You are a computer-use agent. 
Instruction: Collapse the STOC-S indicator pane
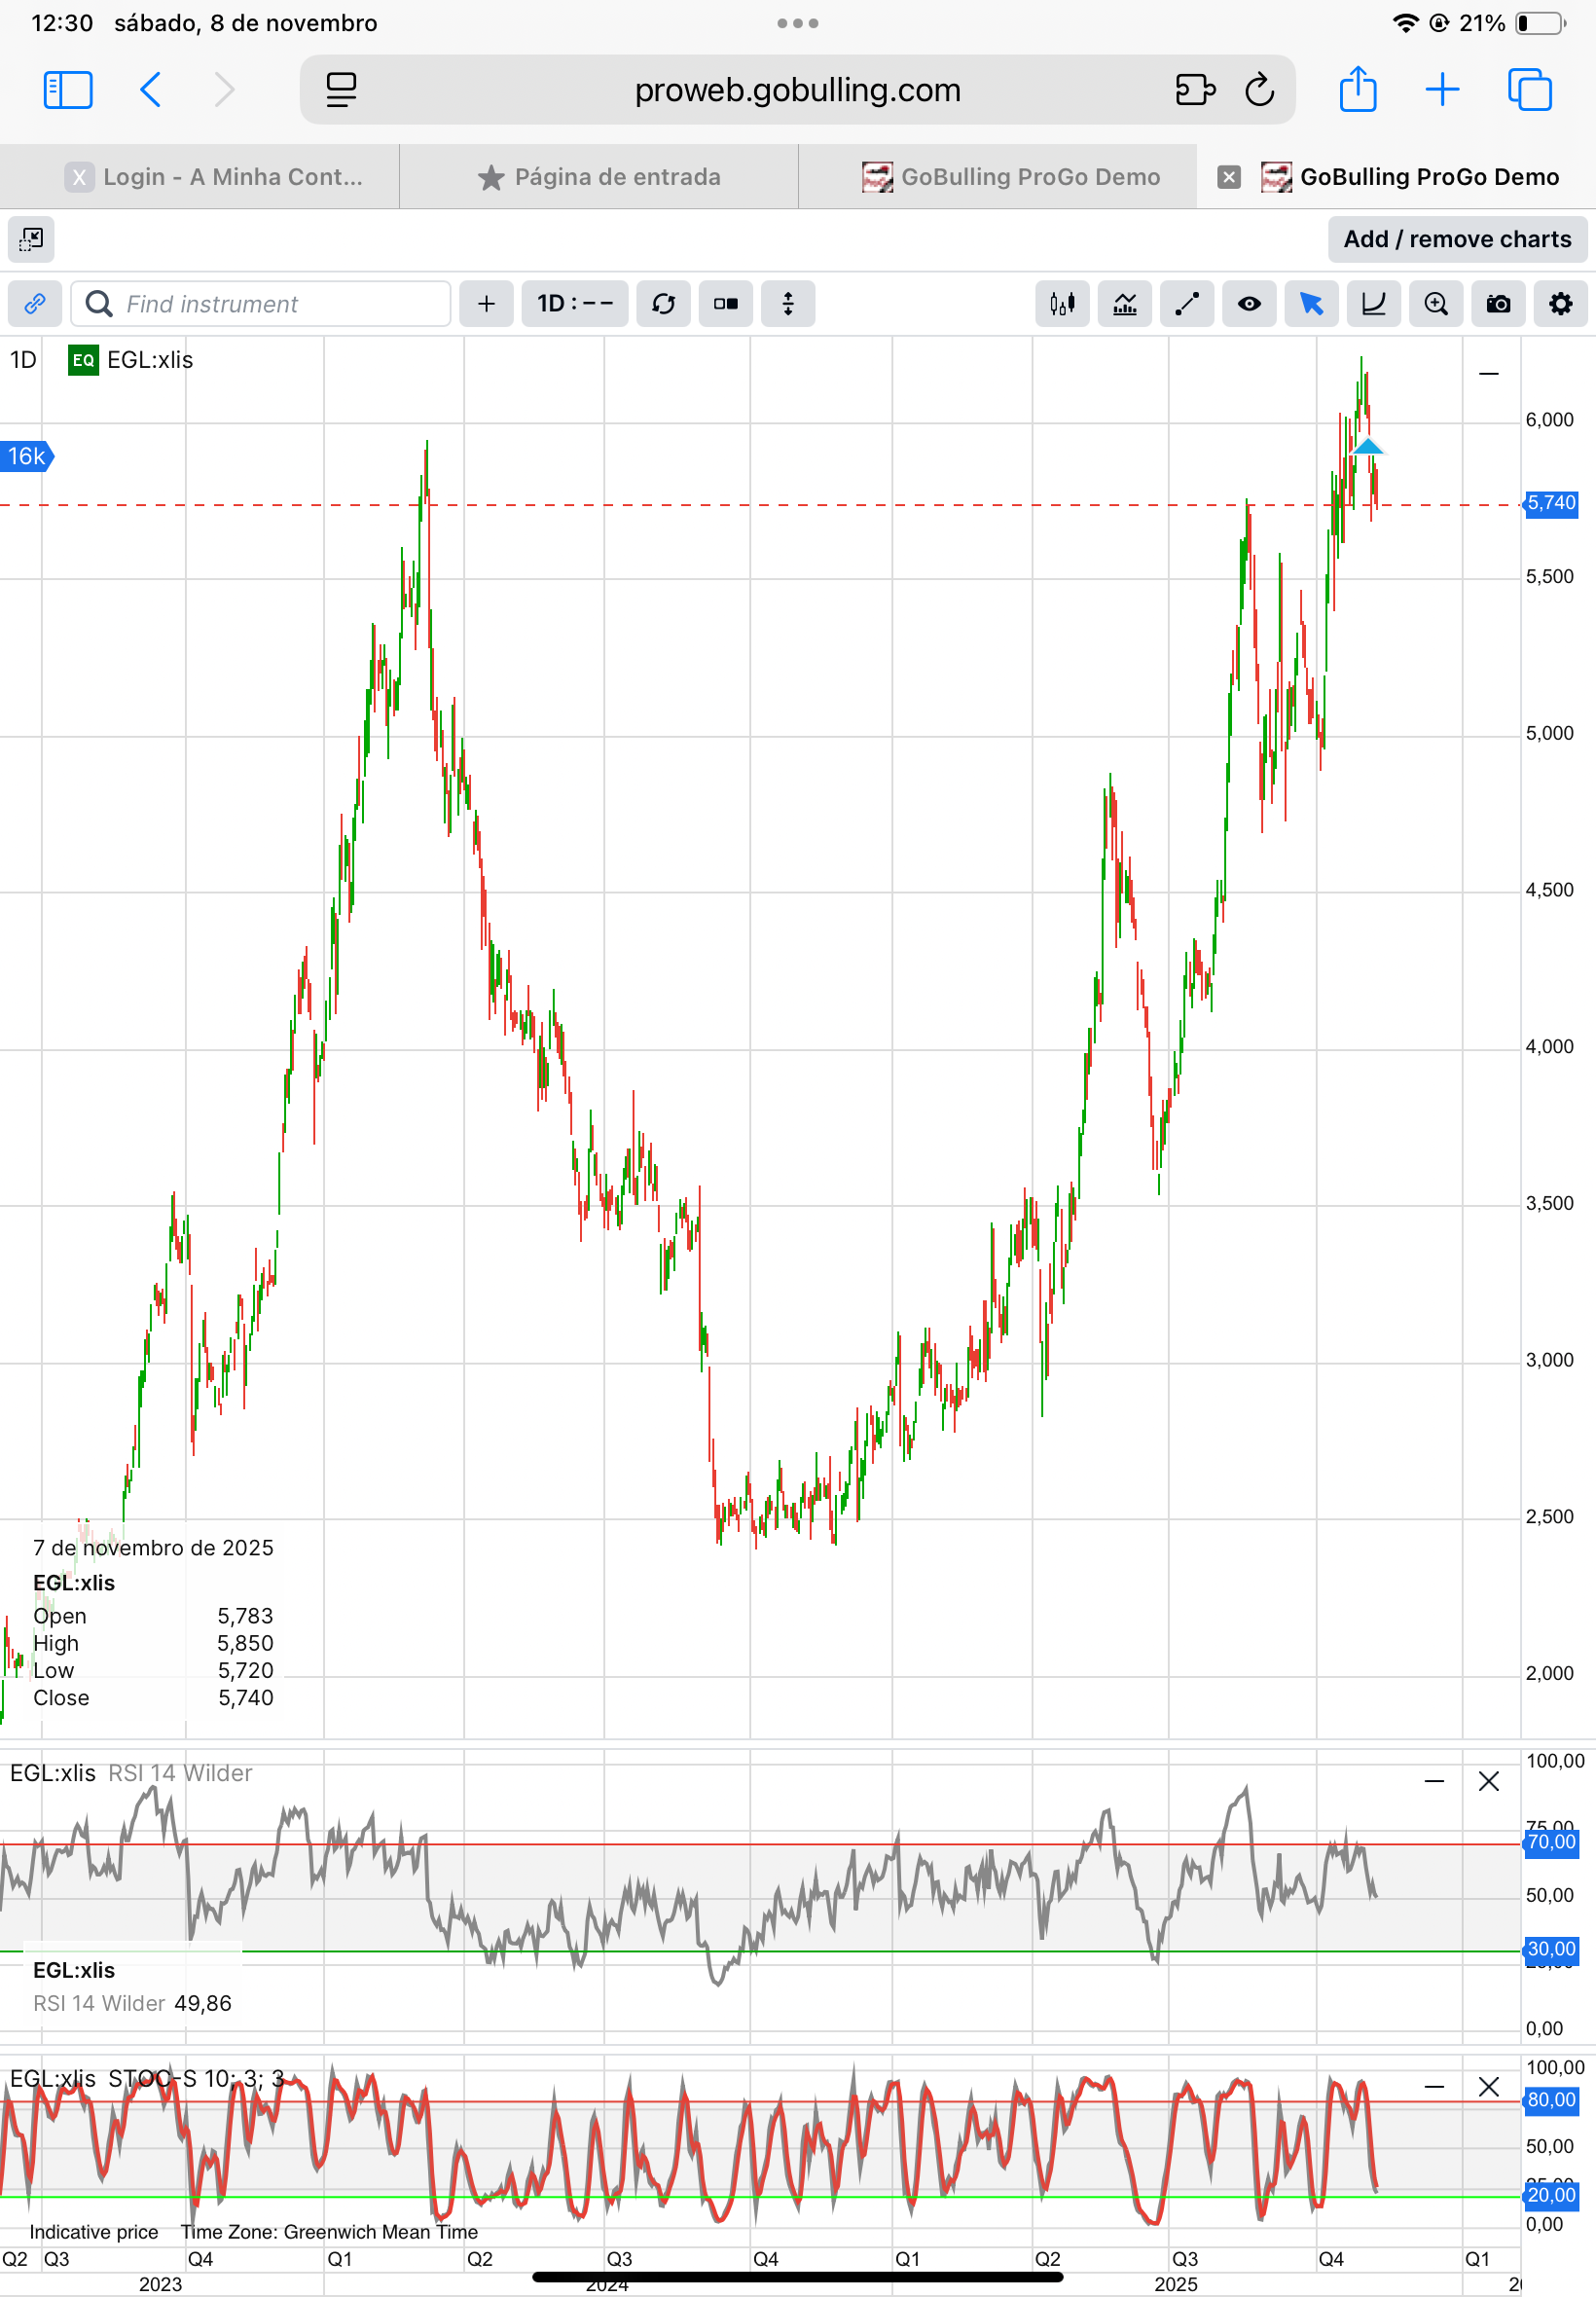click(1434, 2087)
